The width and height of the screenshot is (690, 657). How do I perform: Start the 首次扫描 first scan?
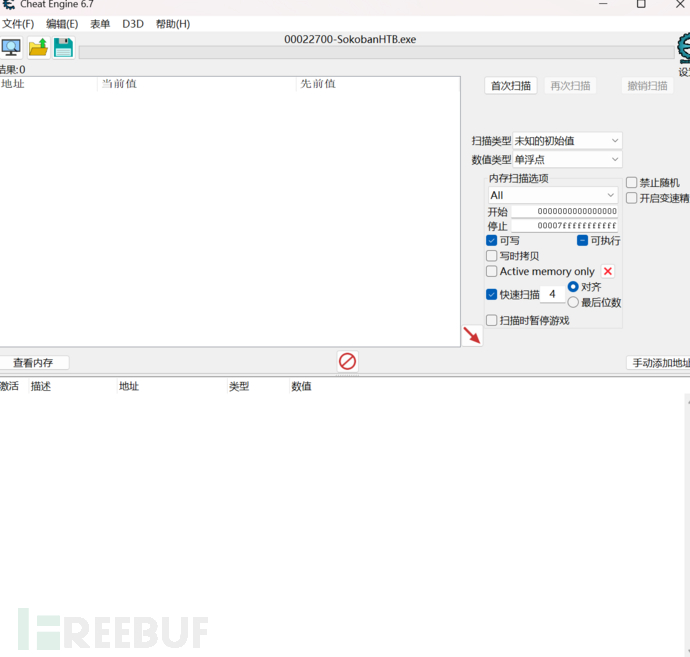coord(511,86)
